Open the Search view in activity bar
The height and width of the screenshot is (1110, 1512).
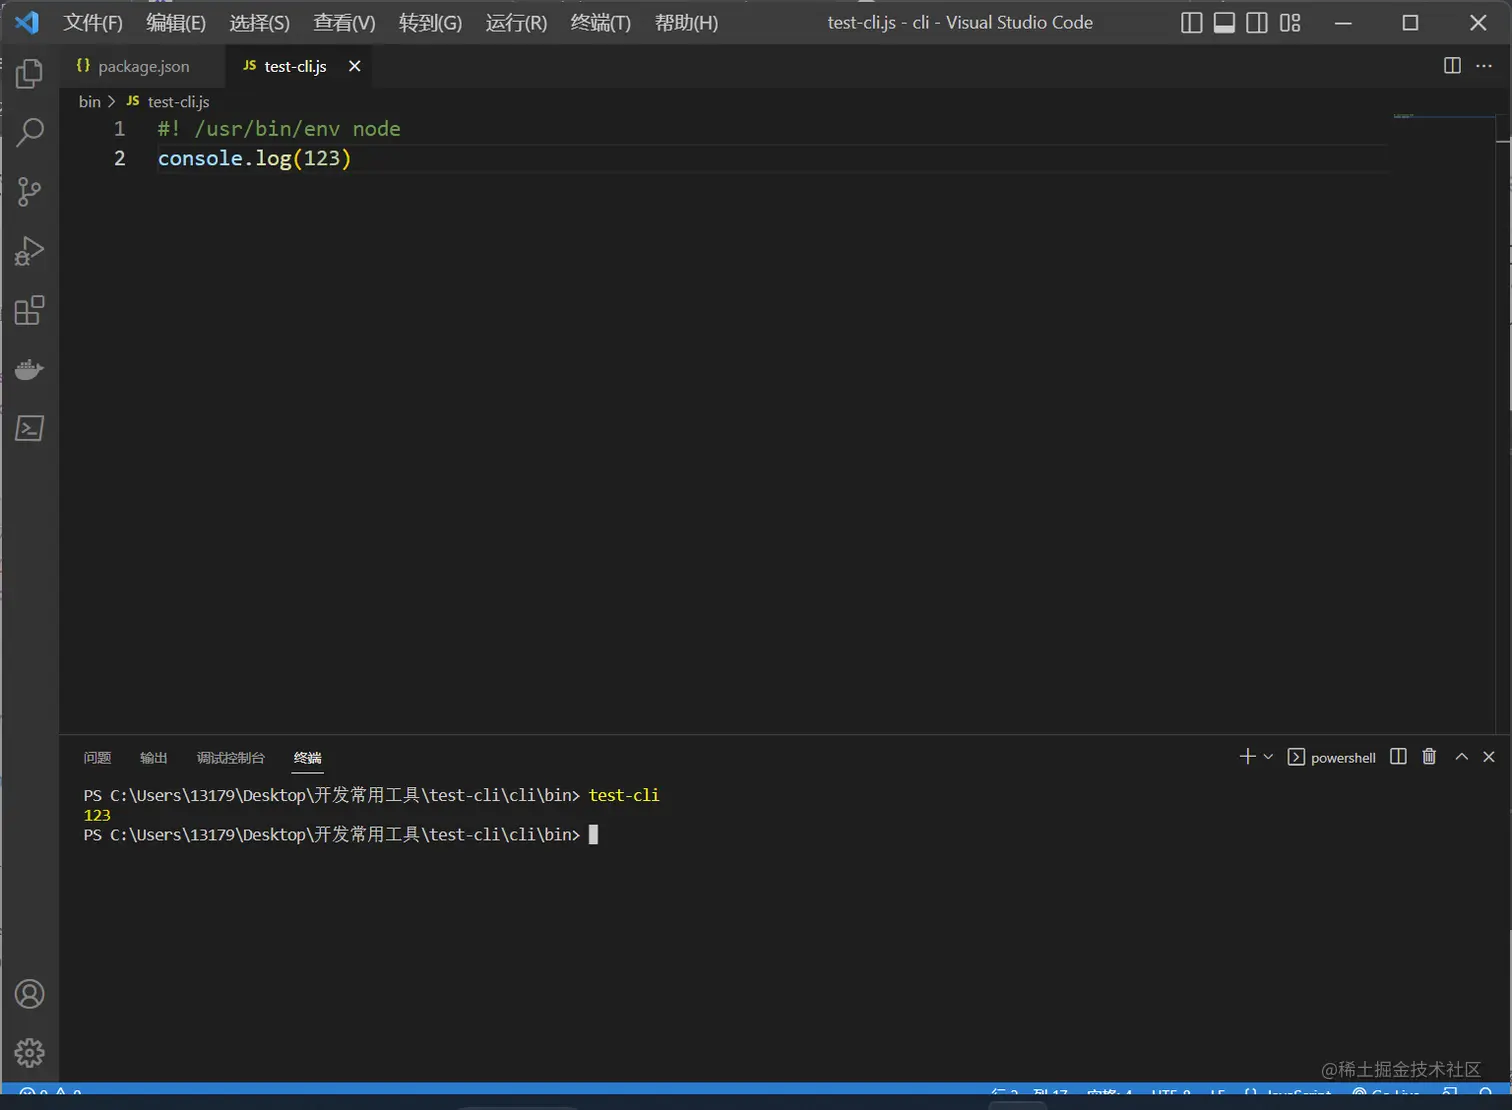(30, 132)
